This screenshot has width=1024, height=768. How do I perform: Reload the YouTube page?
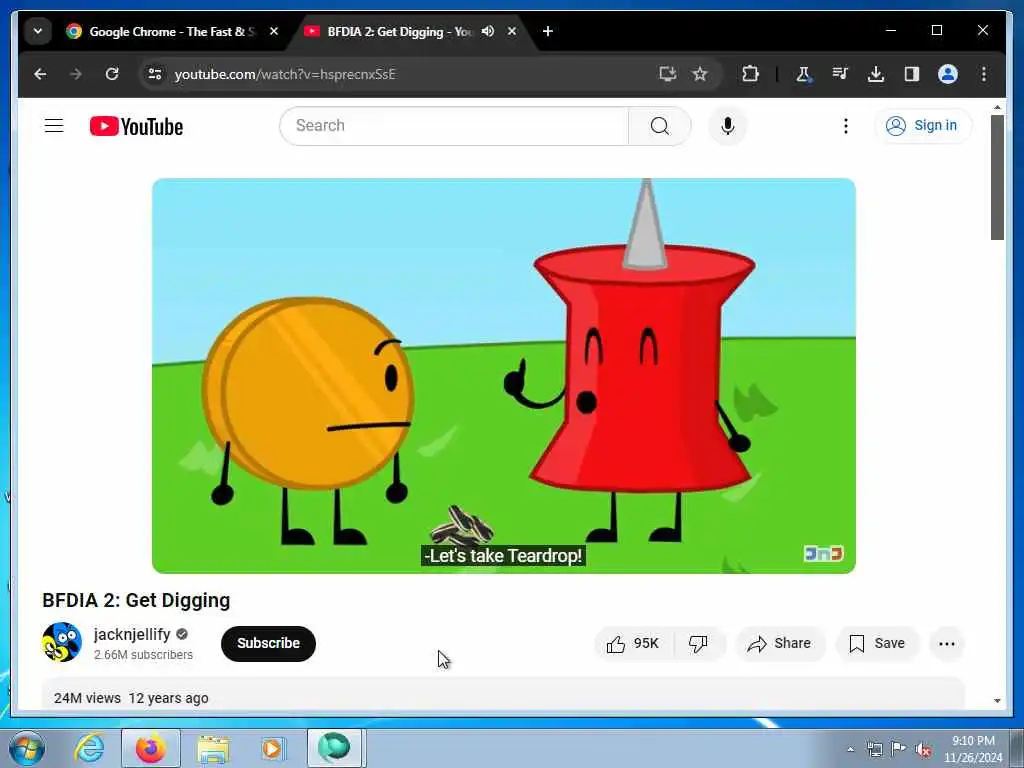pyautogui.click(x=112, y=74)
